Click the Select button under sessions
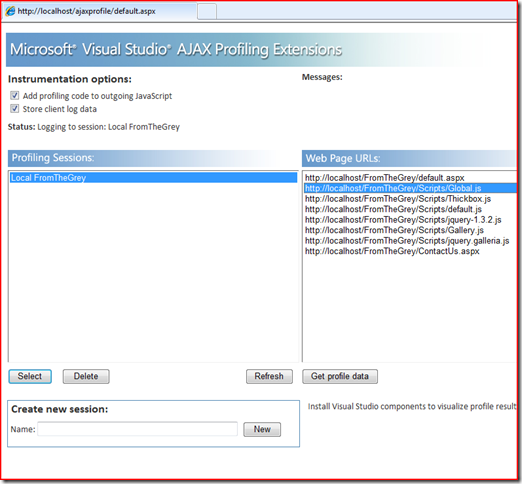Viewport: 522px width, 484px height. 30,376
